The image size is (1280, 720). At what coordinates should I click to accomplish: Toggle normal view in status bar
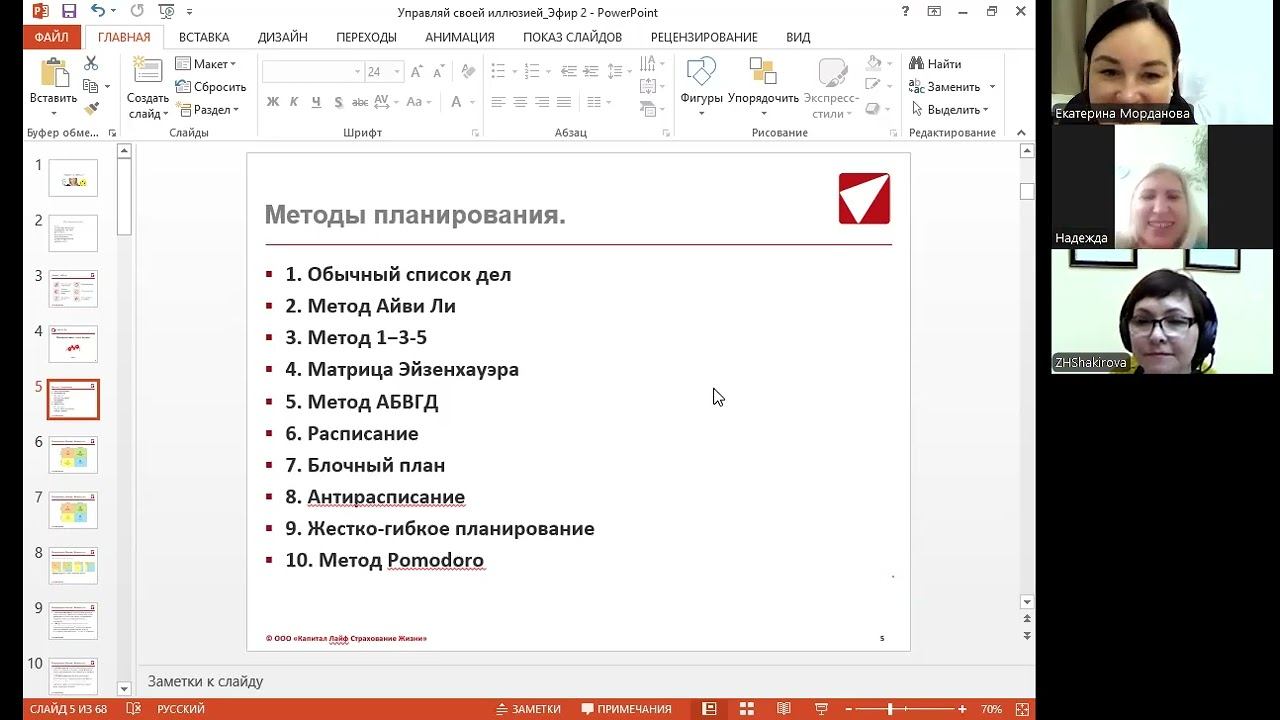tap(709, 709)
